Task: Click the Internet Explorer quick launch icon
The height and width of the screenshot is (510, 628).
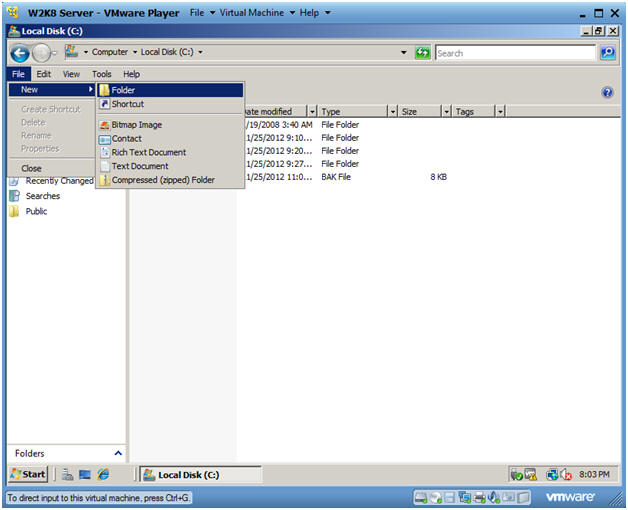Action: (103, 475)
